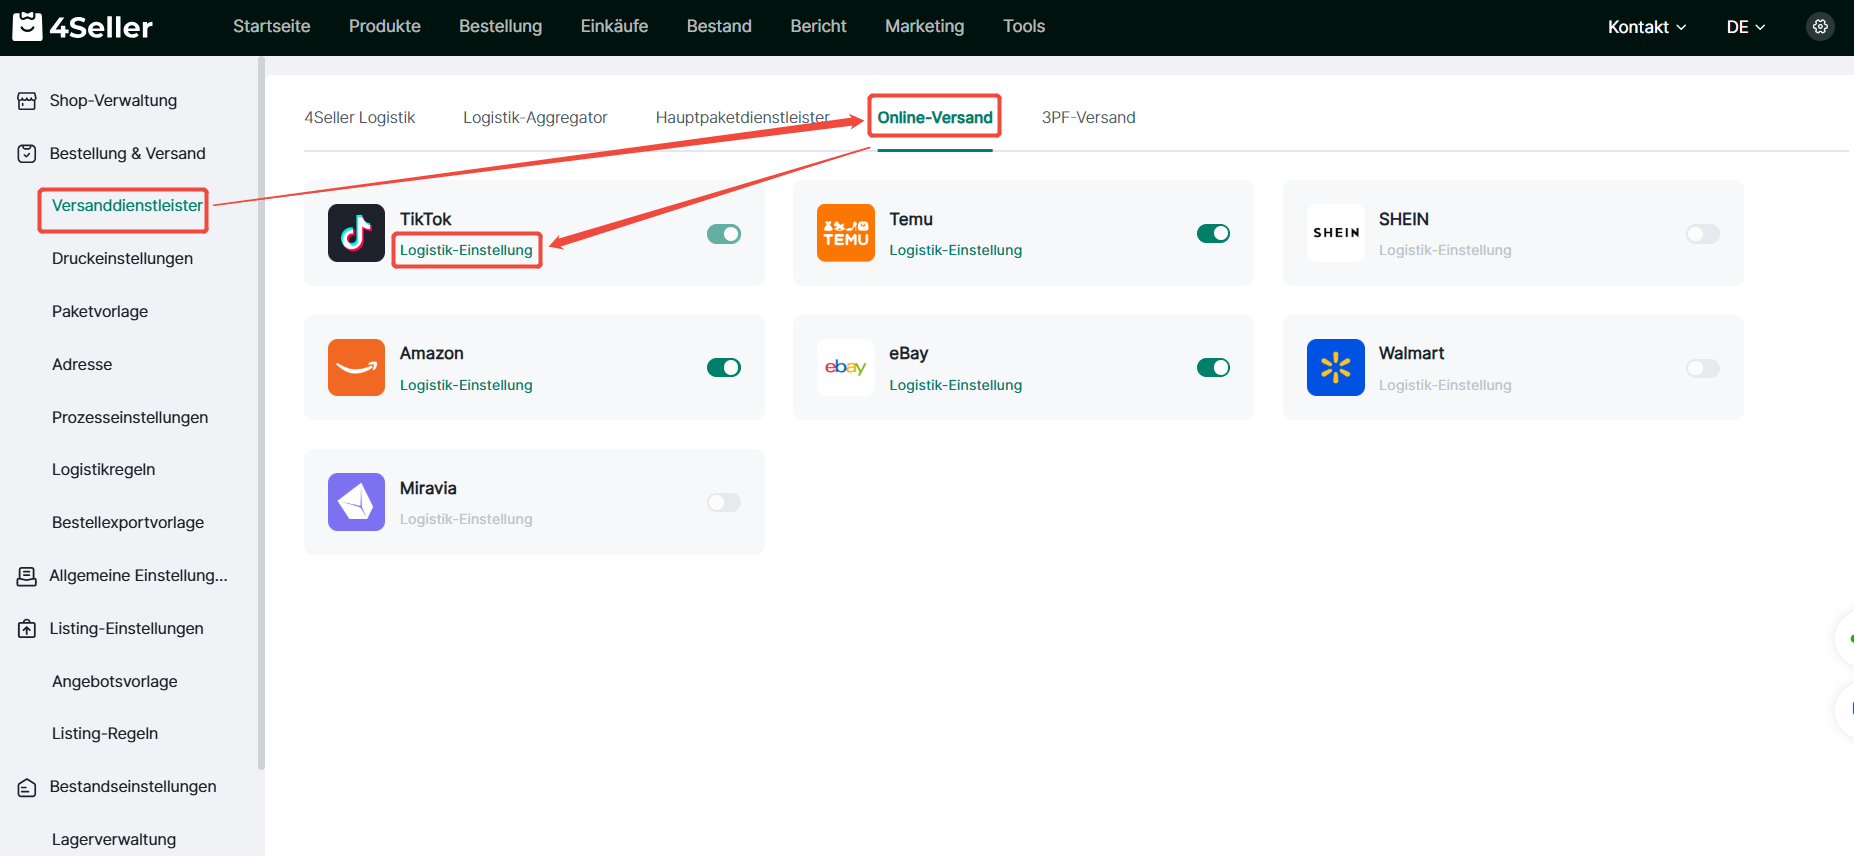Switch to 4Seller Logistik tab
1854x856 pixels.
pyautogui.click(x=360, y=118)
